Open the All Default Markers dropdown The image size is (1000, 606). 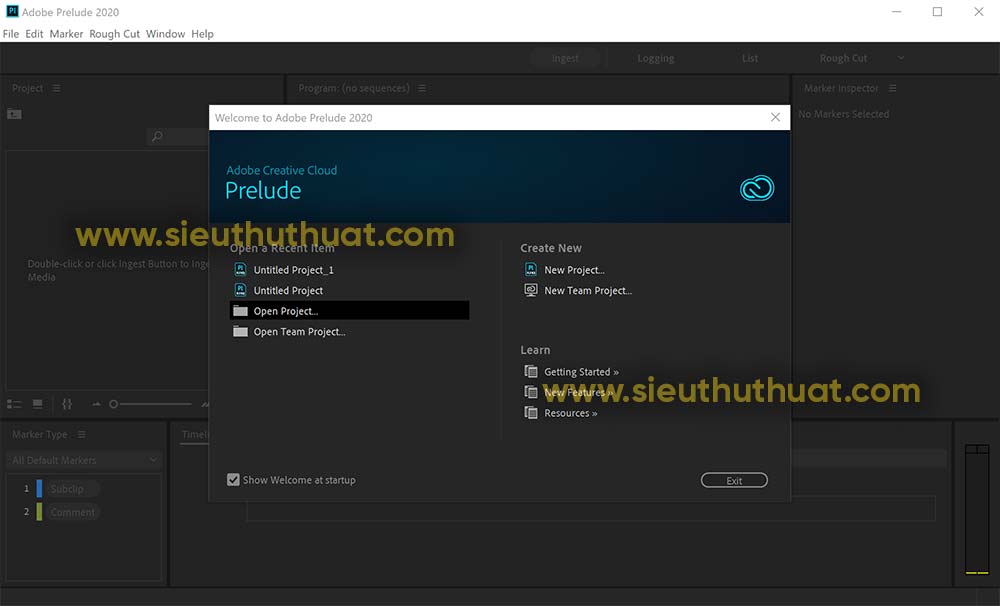coord(84,460)
